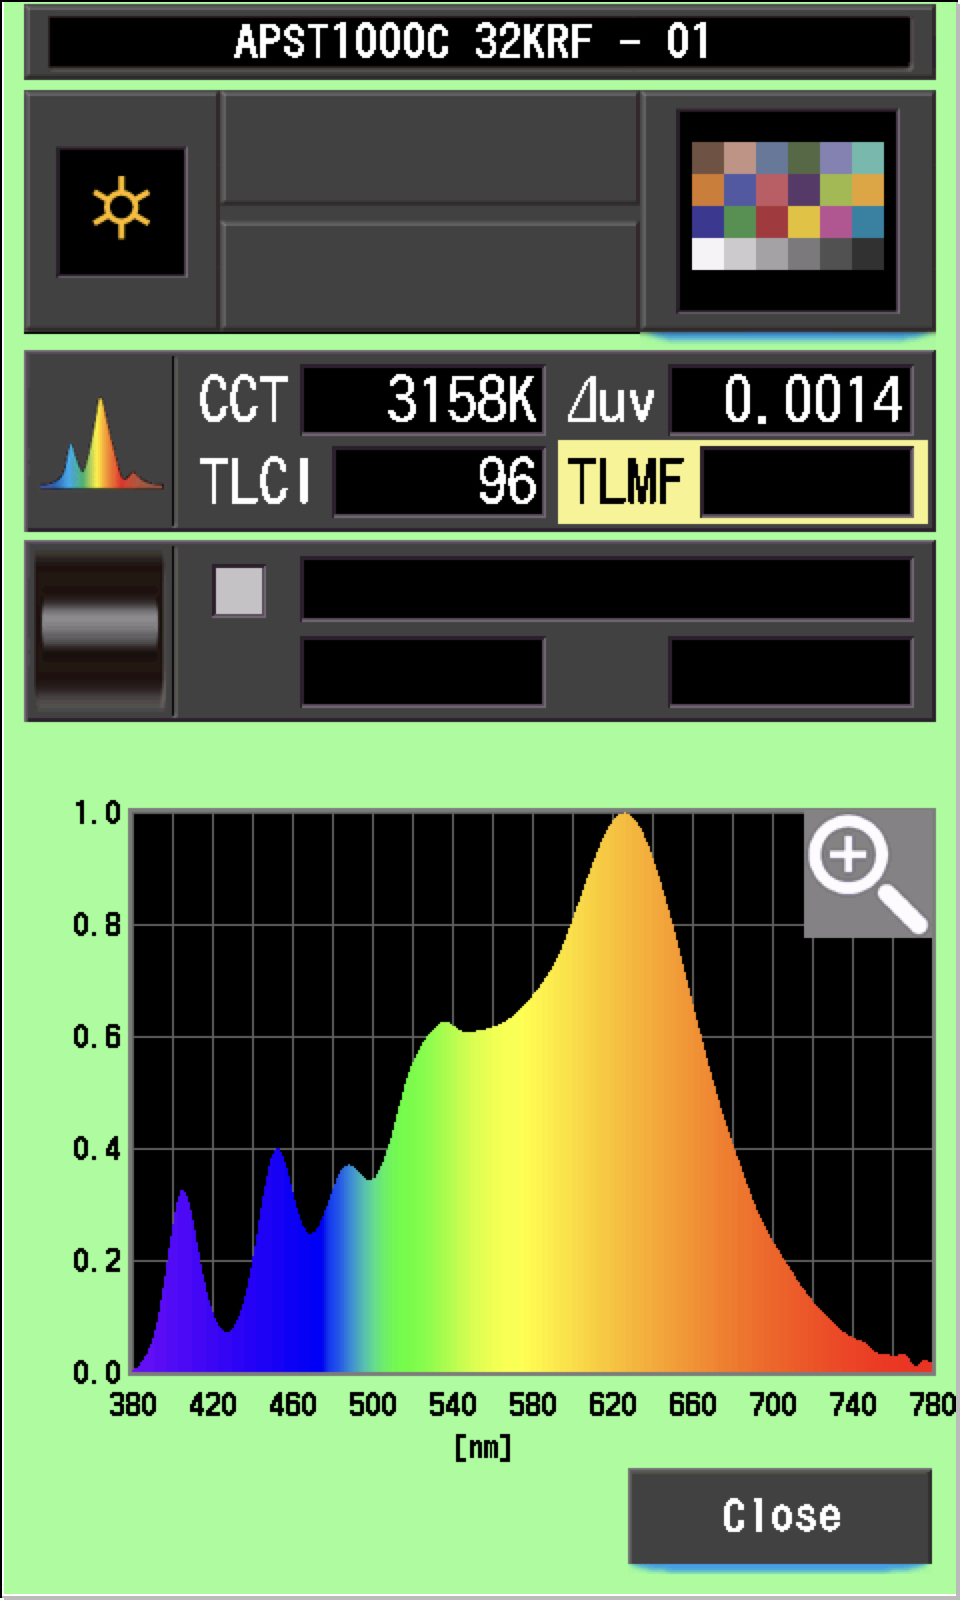Click the lower empty panel beside sun icon

(x=429, y=274)
